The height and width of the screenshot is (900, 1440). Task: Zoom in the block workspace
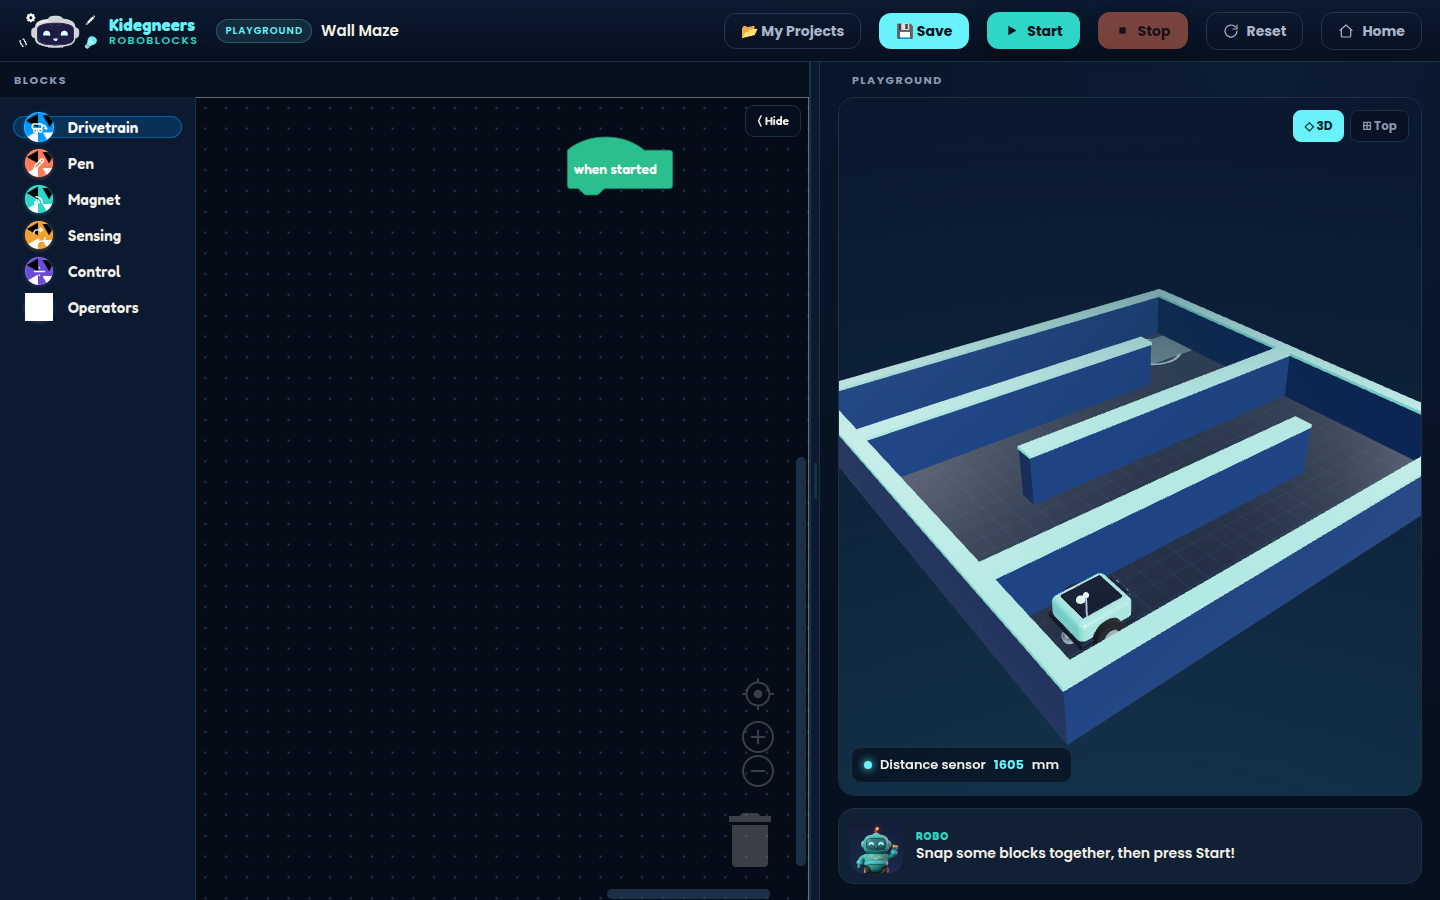[758, 737]
